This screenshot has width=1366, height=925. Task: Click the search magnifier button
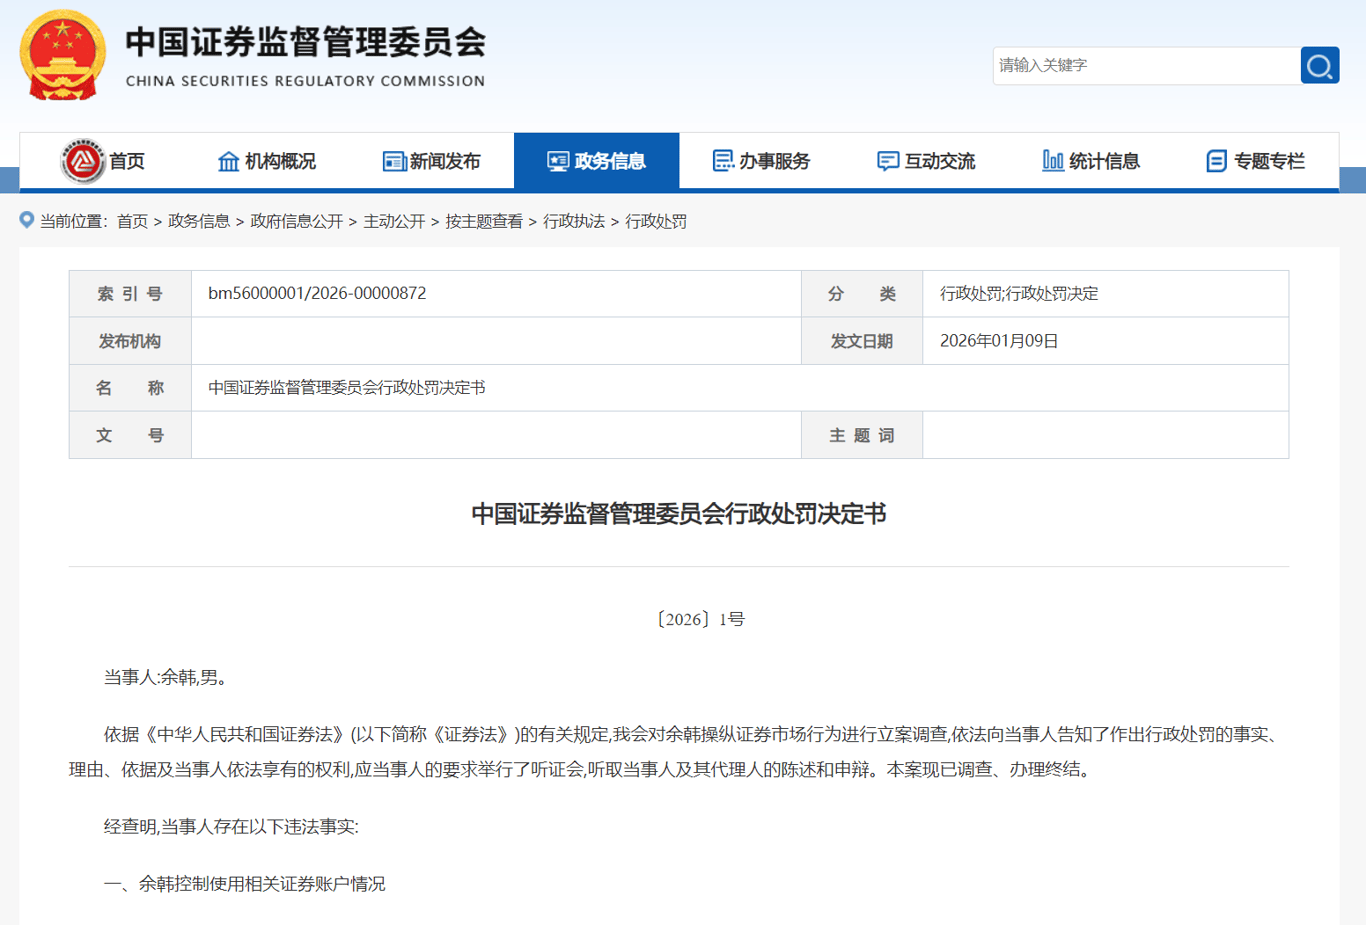click(x=1320, y=66)
